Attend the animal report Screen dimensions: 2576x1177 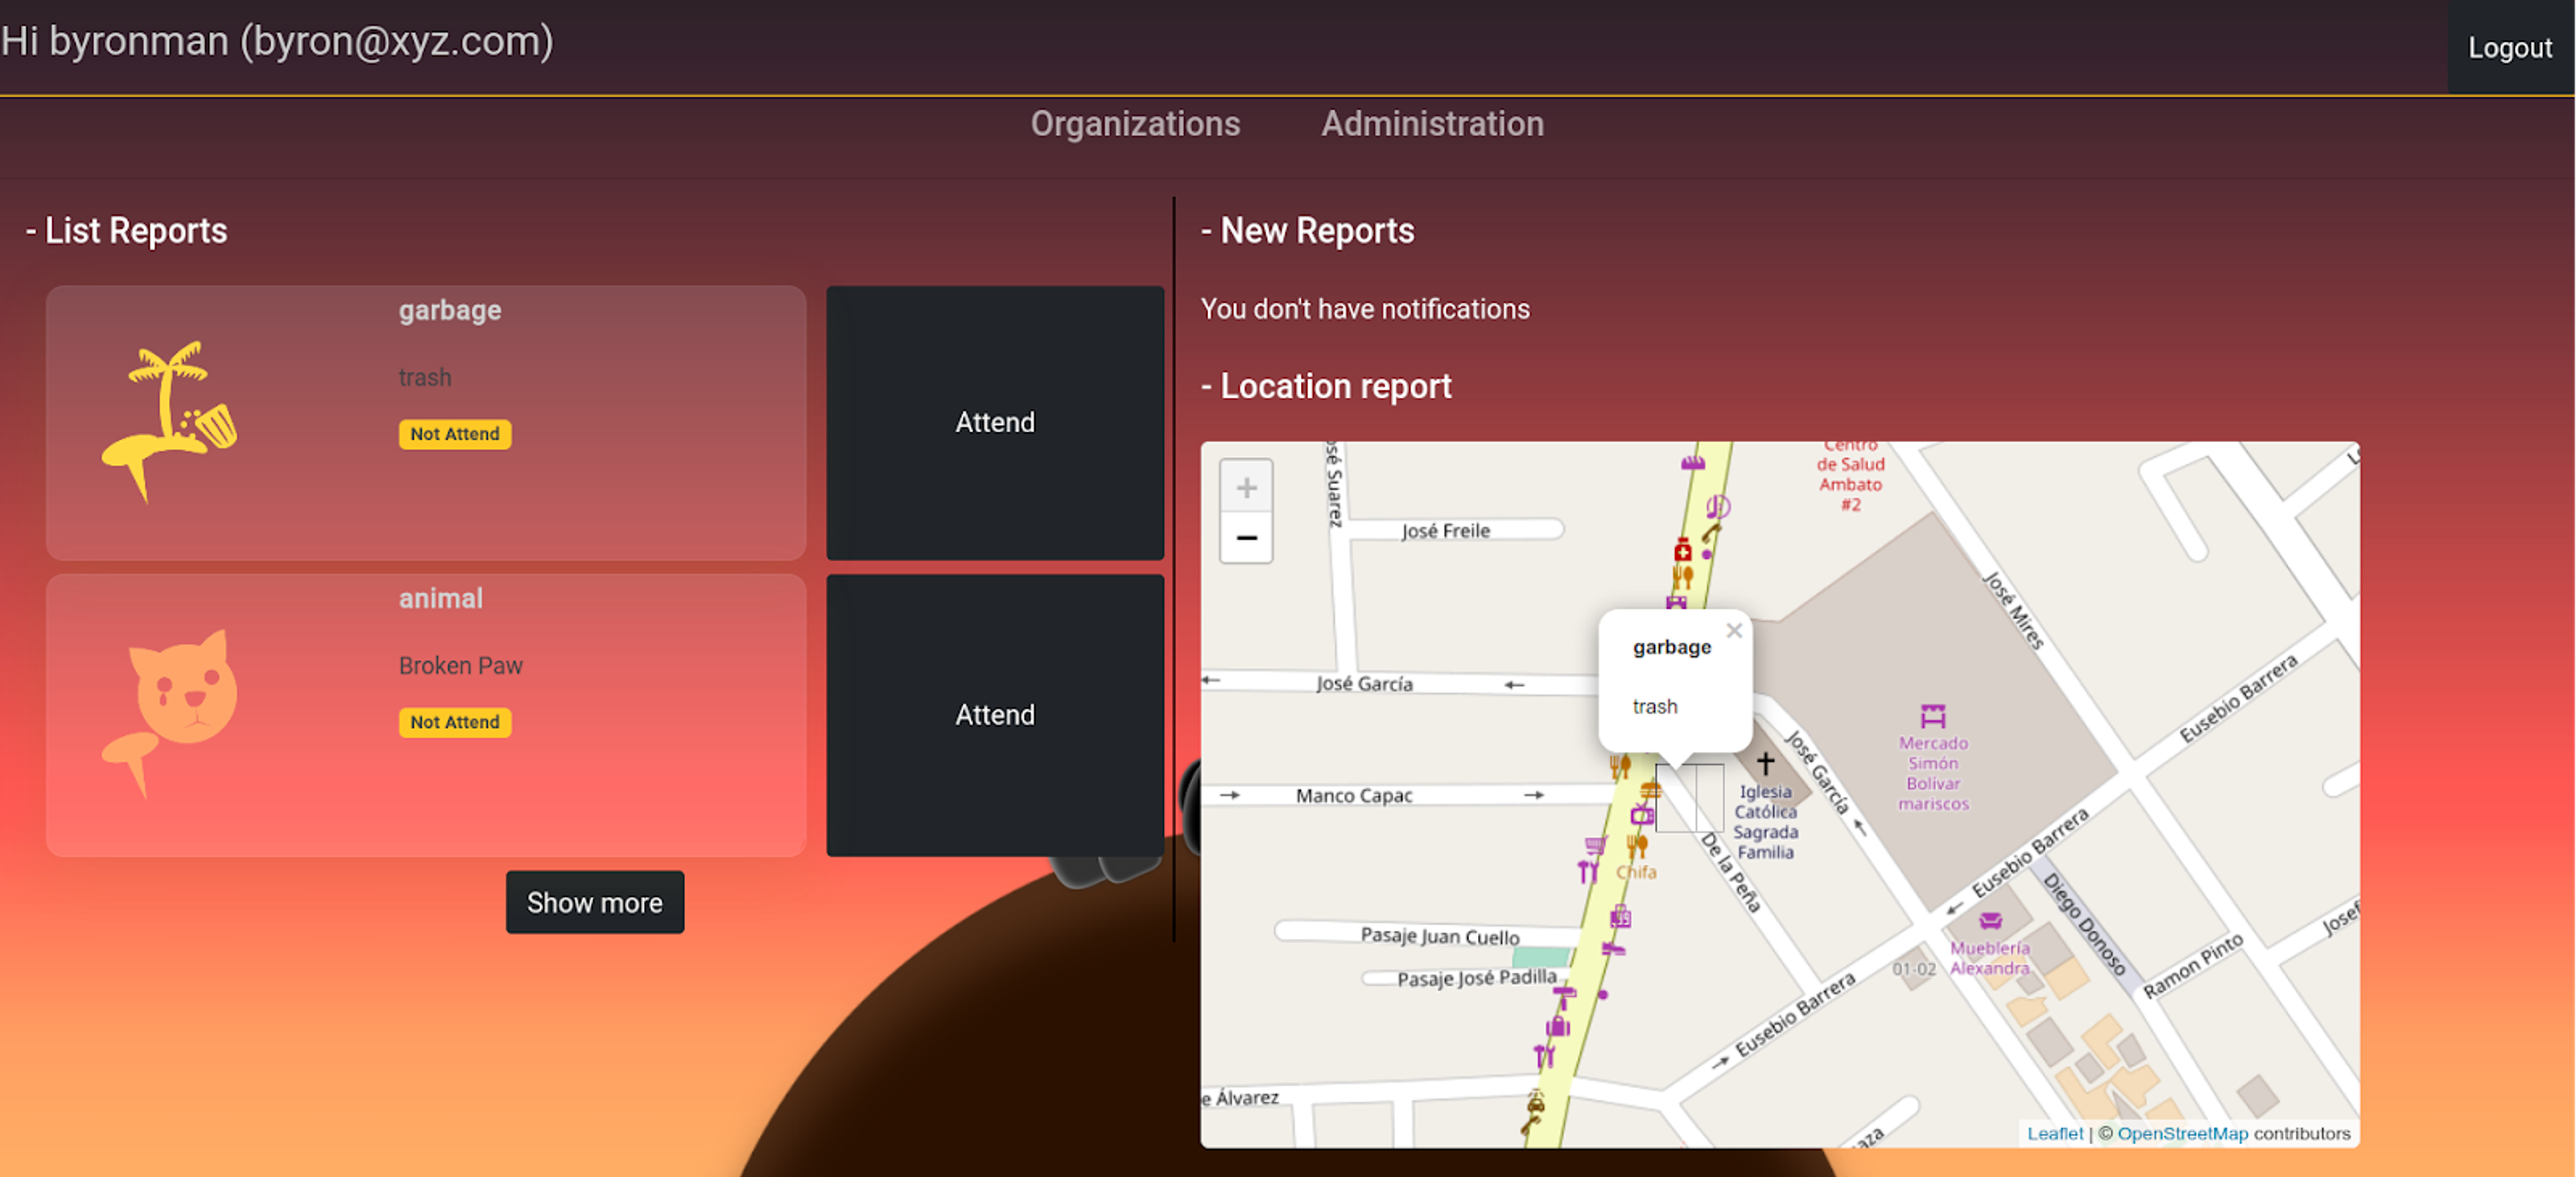tap(994, 714)
